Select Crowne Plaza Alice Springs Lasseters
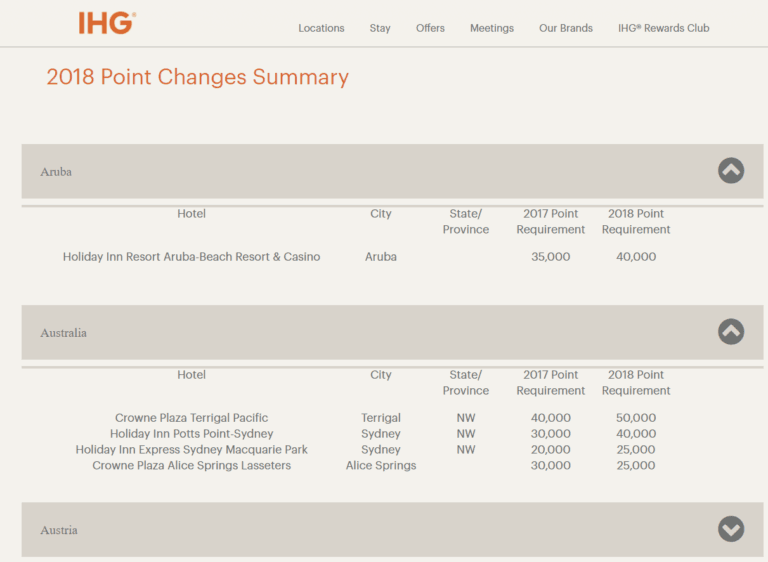 click(191, 466)
